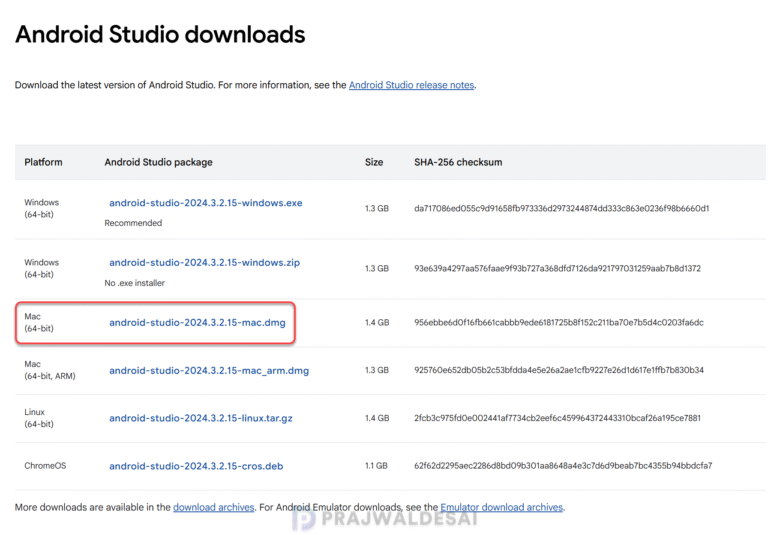Click the checksum starting with 925760e6

click(559, 370)
